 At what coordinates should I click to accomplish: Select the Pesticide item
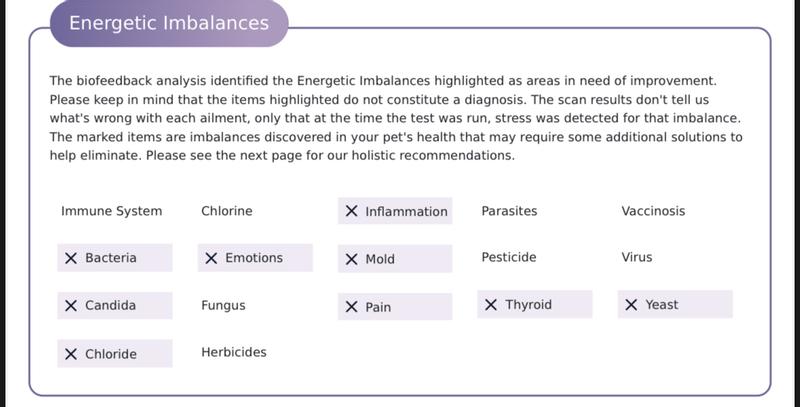pyautogui.click(x=509, y=257)
